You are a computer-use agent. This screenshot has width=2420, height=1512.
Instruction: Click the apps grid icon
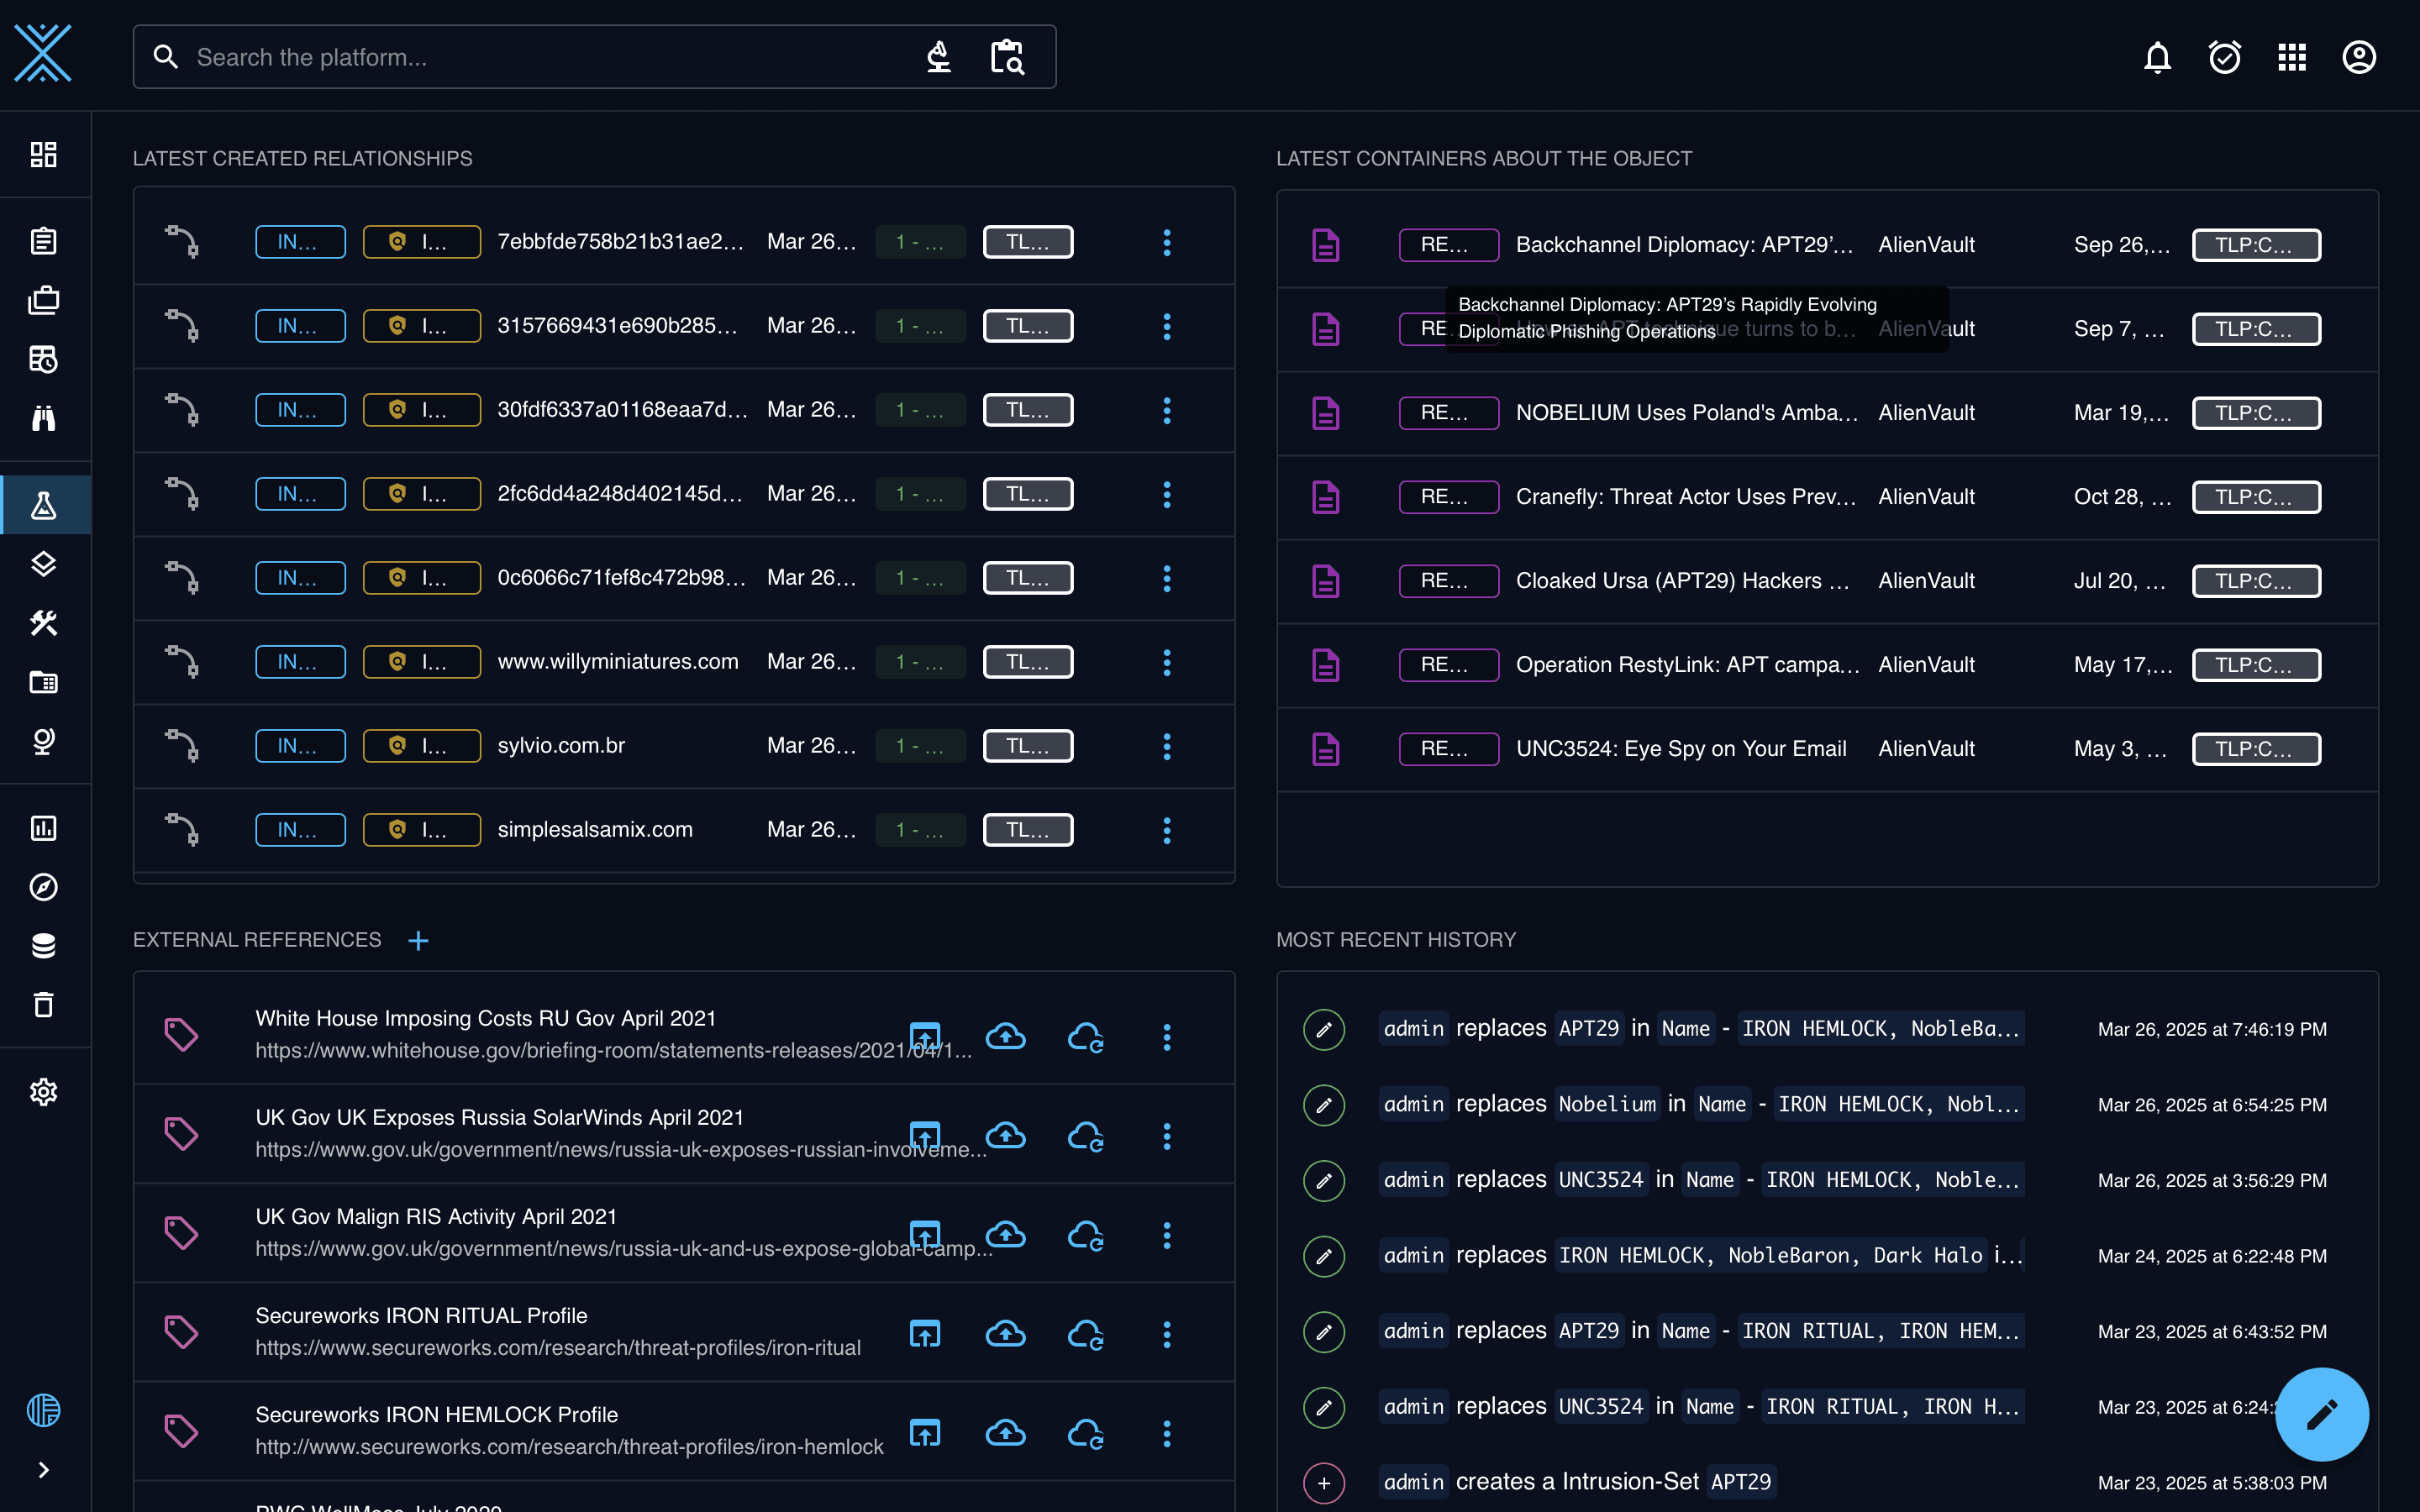click(2291, 57)
